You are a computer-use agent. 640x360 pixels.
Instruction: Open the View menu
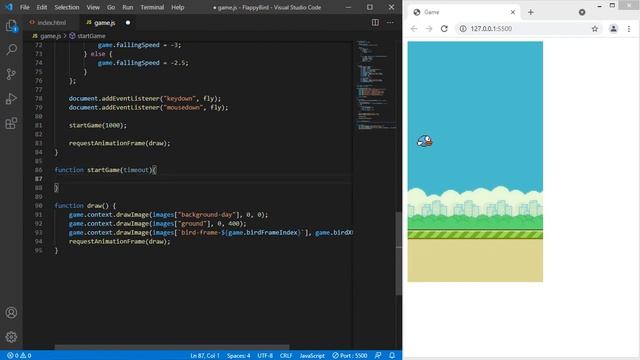93,7
